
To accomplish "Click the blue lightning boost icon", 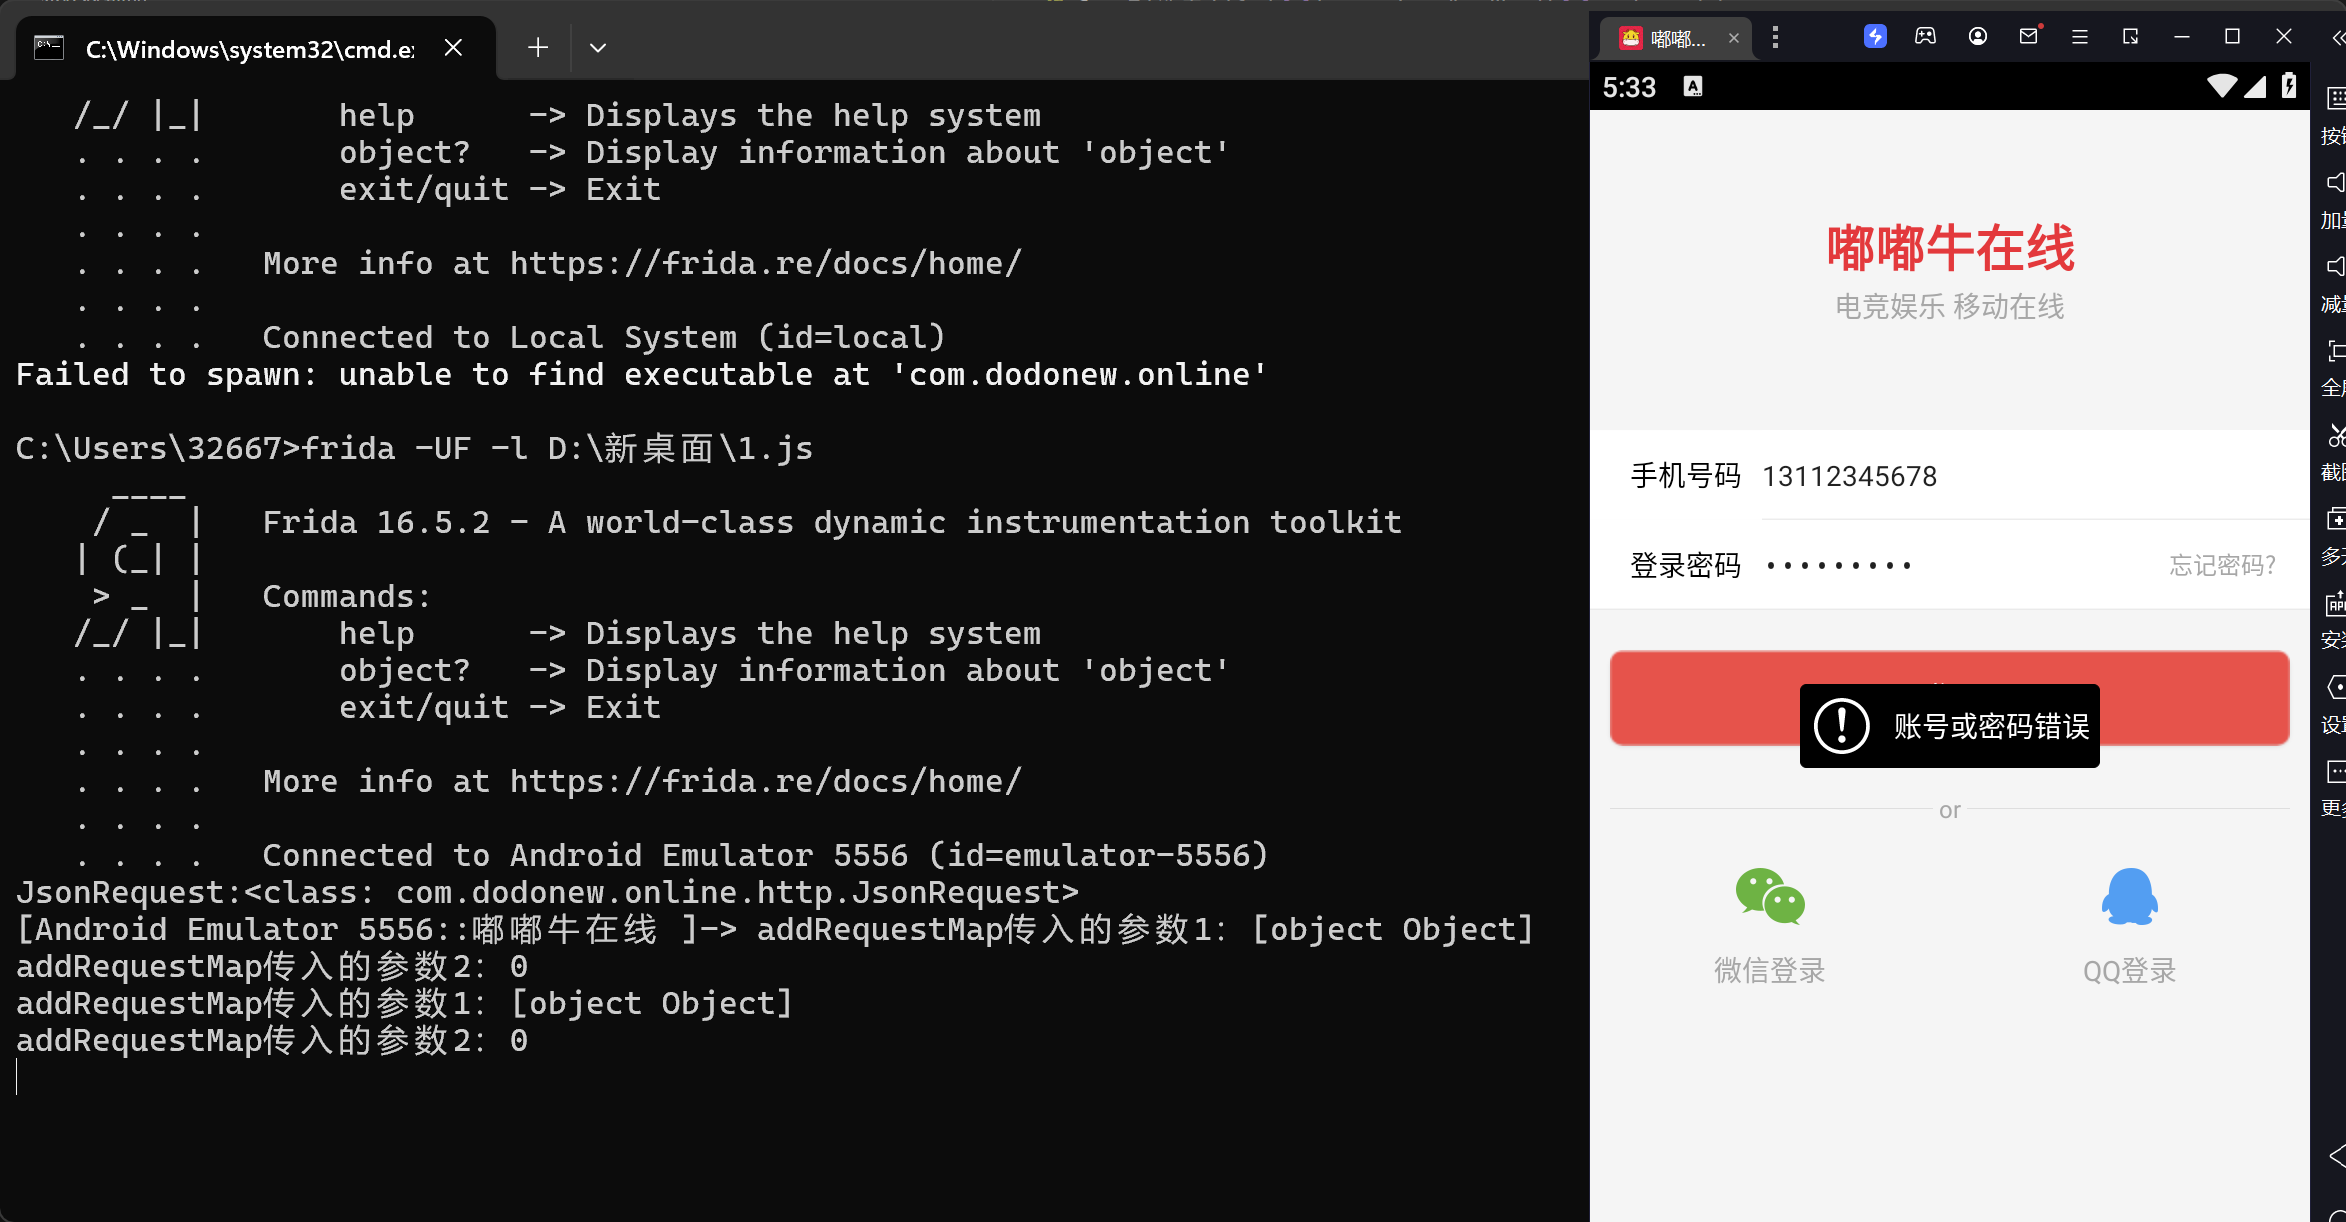I will 1875,37.
